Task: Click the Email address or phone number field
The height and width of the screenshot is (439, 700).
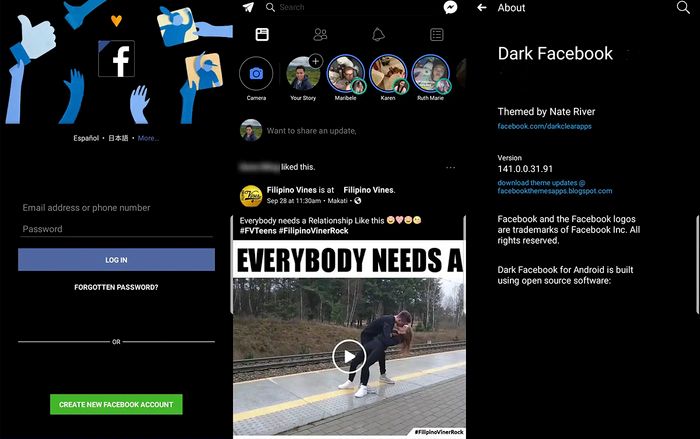Action: tap(116, 208)
